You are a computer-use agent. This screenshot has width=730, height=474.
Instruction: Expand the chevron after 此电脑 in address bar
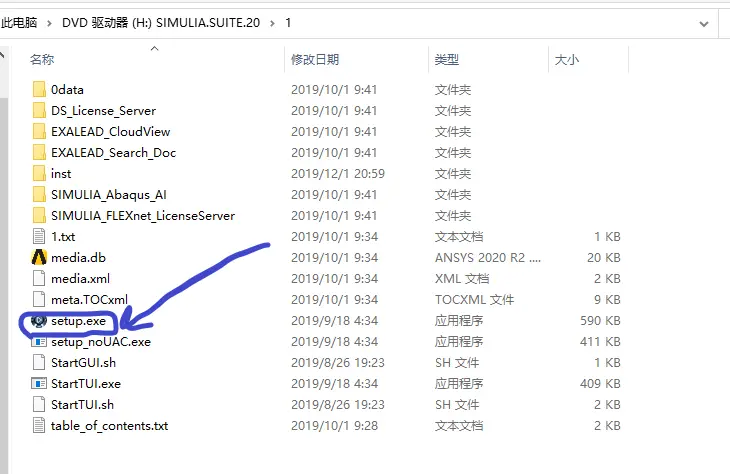coord(49,23)
